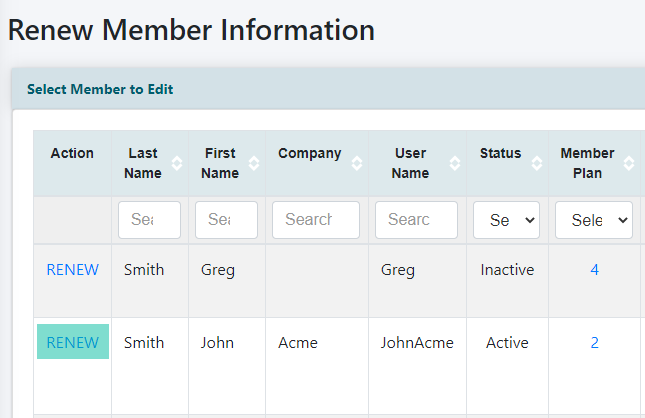The width and height of the screenshot is (645, 418).
Task: Open the Status filter dropdown
Action: tap(506, 220)
